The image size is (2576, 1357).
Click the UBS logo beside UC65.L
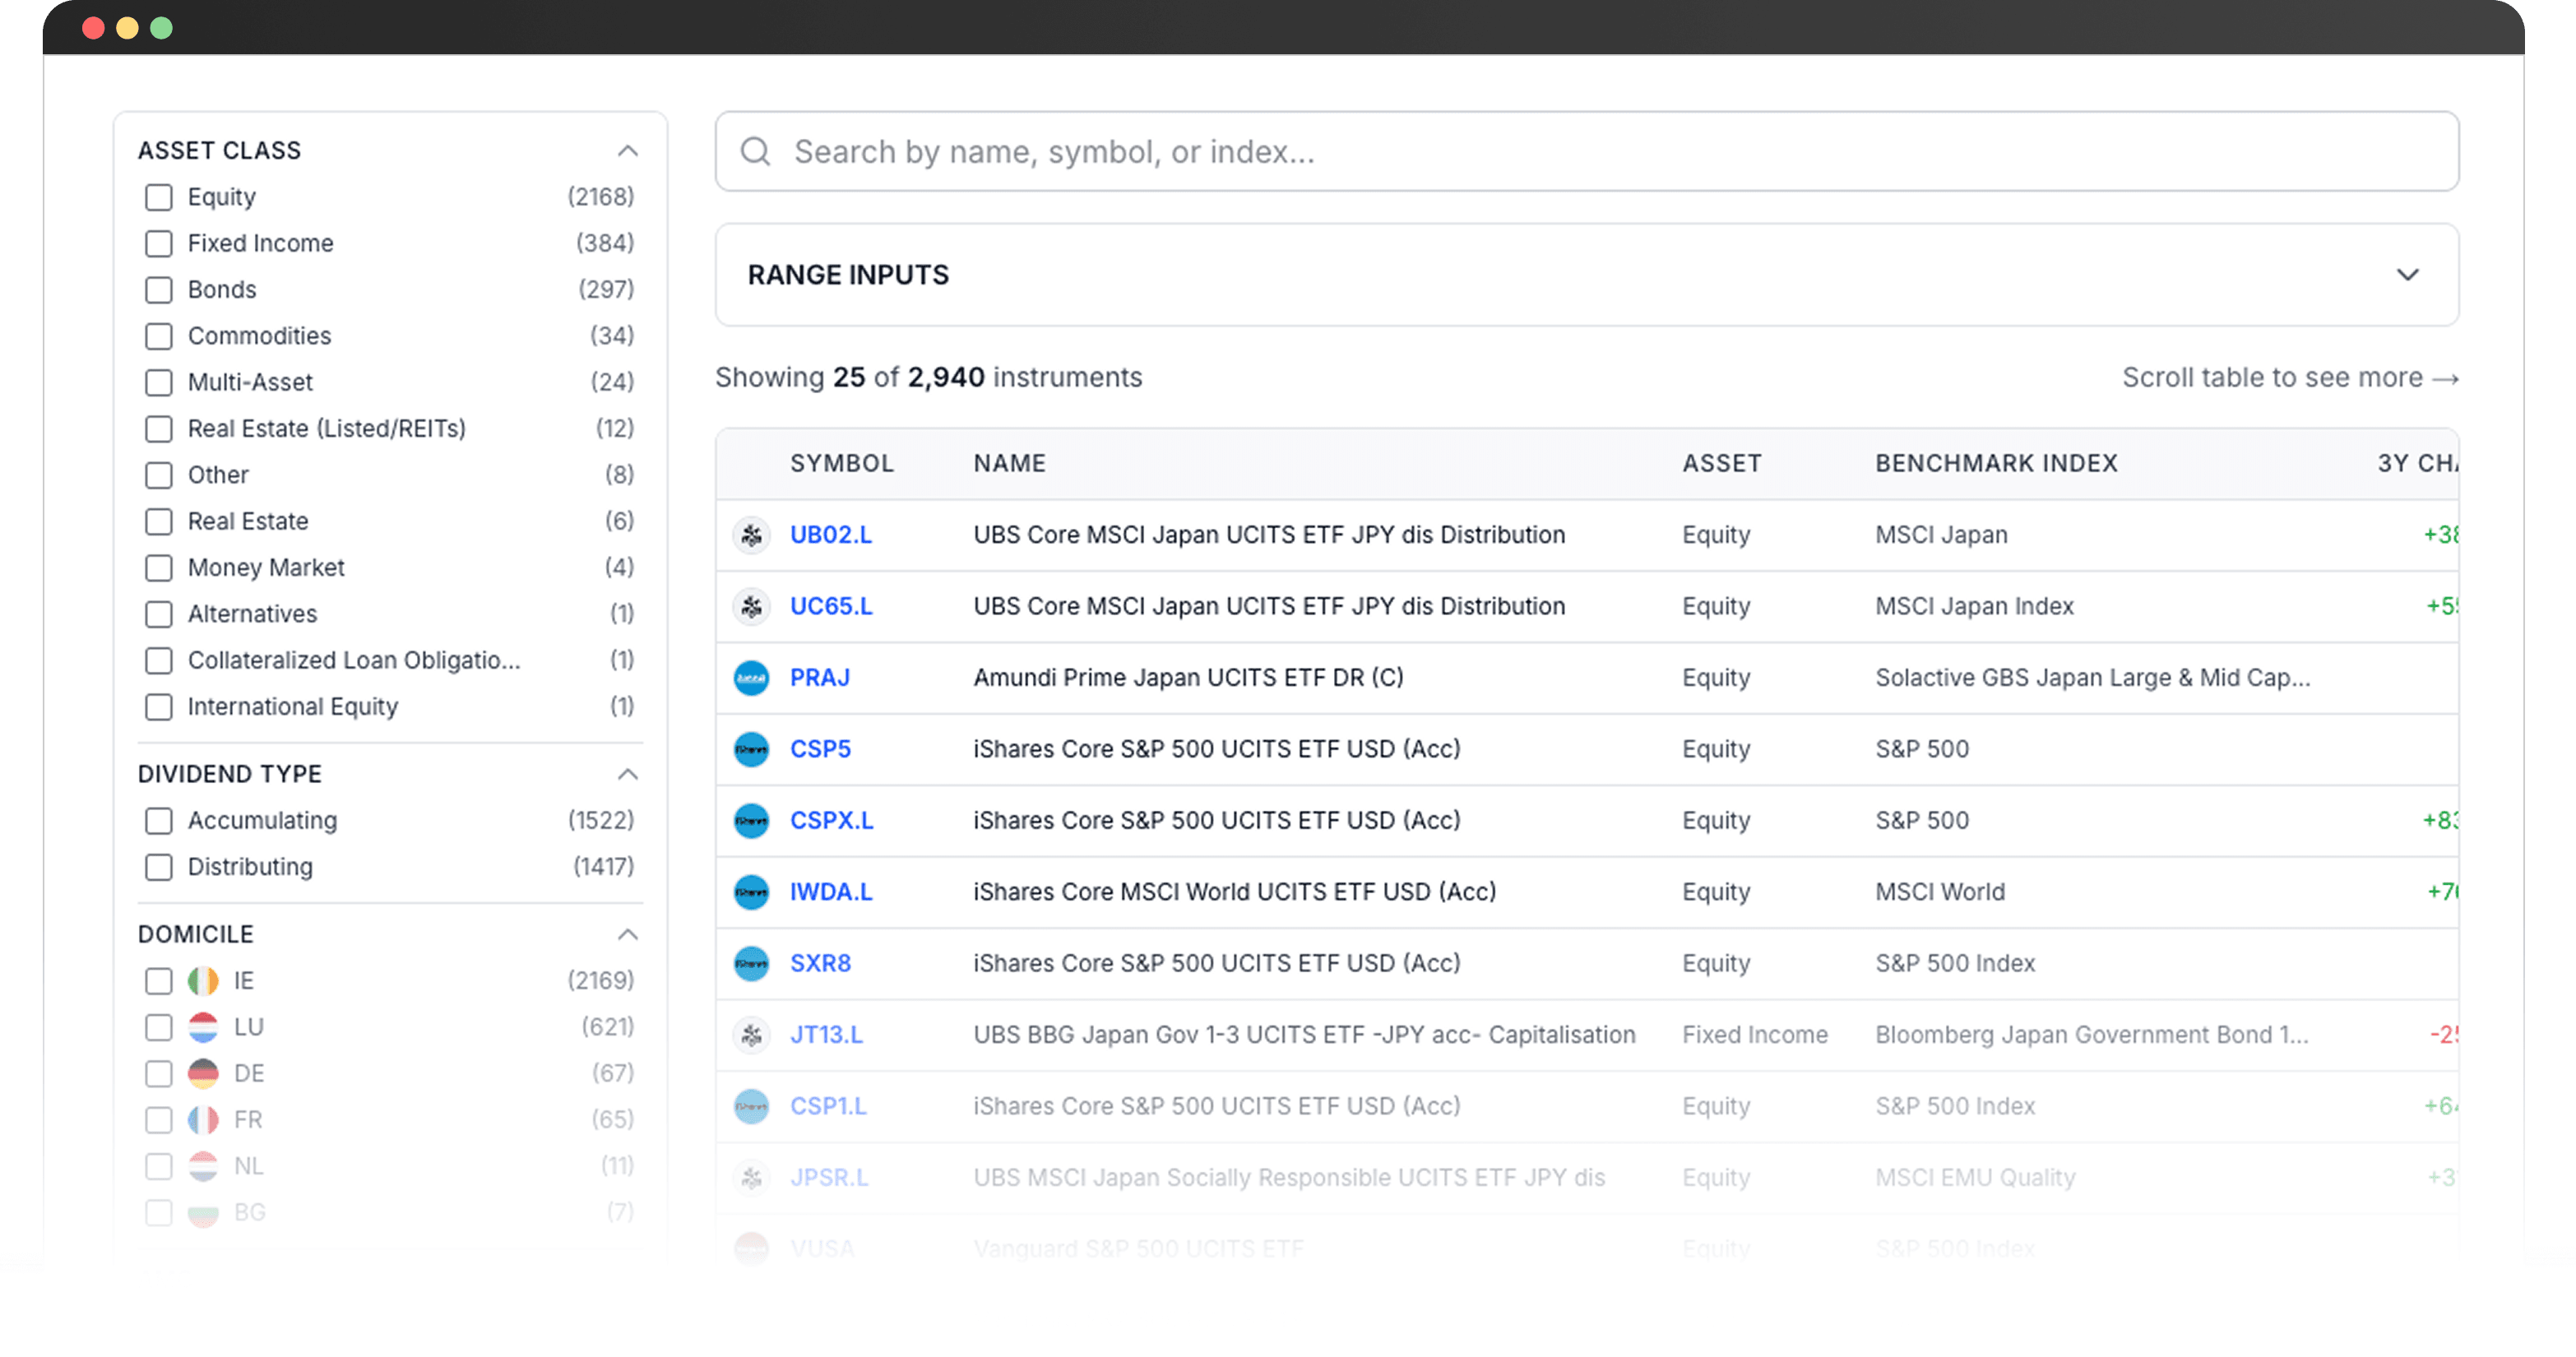point(751,606)
